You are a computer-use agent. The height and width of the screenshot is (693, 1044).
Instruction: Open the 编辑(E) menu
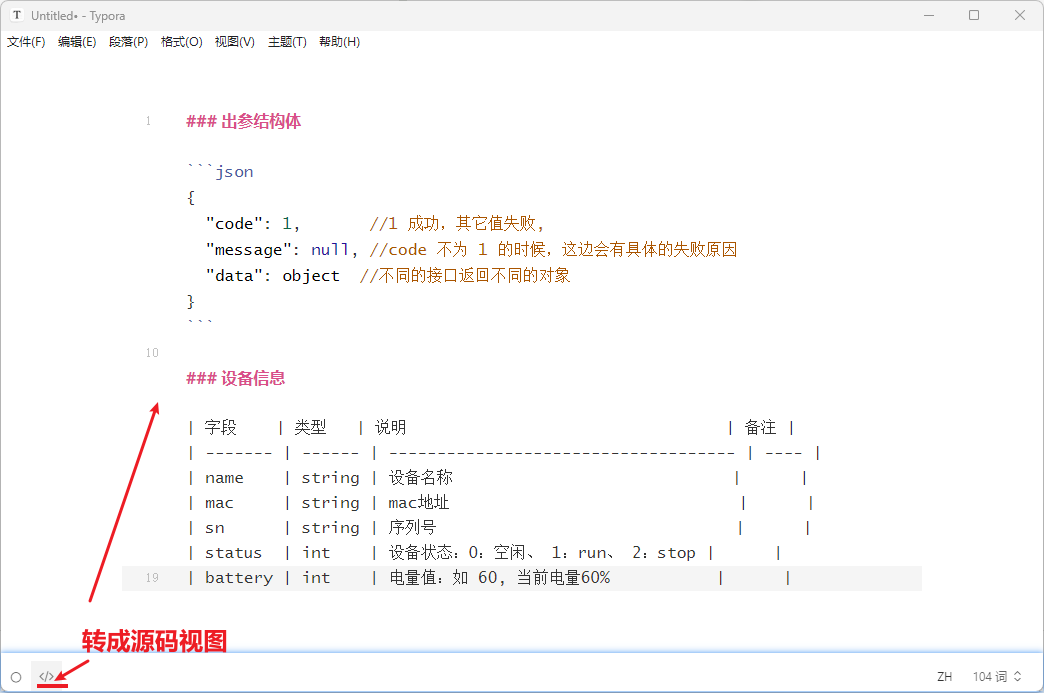77,42
